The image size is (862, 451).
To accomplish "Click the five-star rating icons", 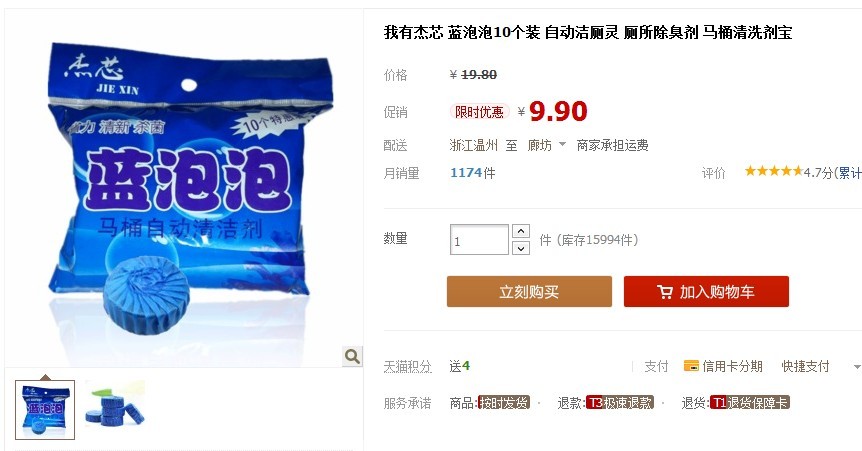I will pos(773,172).
